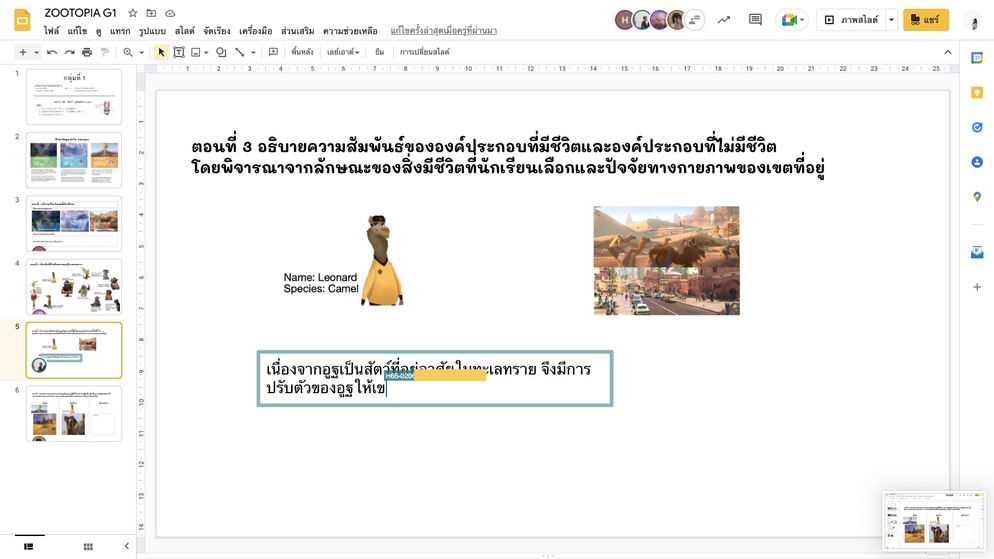Open the รูปแบบ menu
The height and width of the screenshot is (559, 994).
[152, 30]
